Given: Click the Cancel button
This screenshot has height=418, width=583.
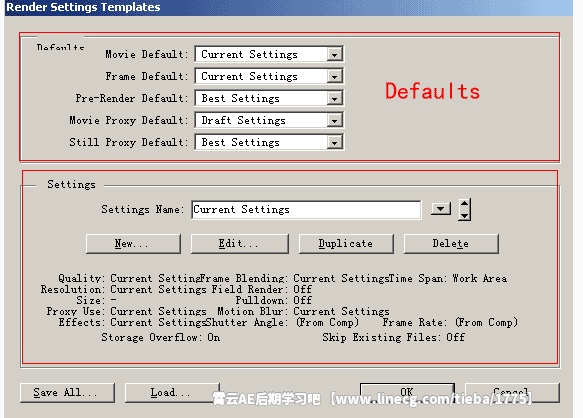Looking at the screenshot, I should coord(512,393).
